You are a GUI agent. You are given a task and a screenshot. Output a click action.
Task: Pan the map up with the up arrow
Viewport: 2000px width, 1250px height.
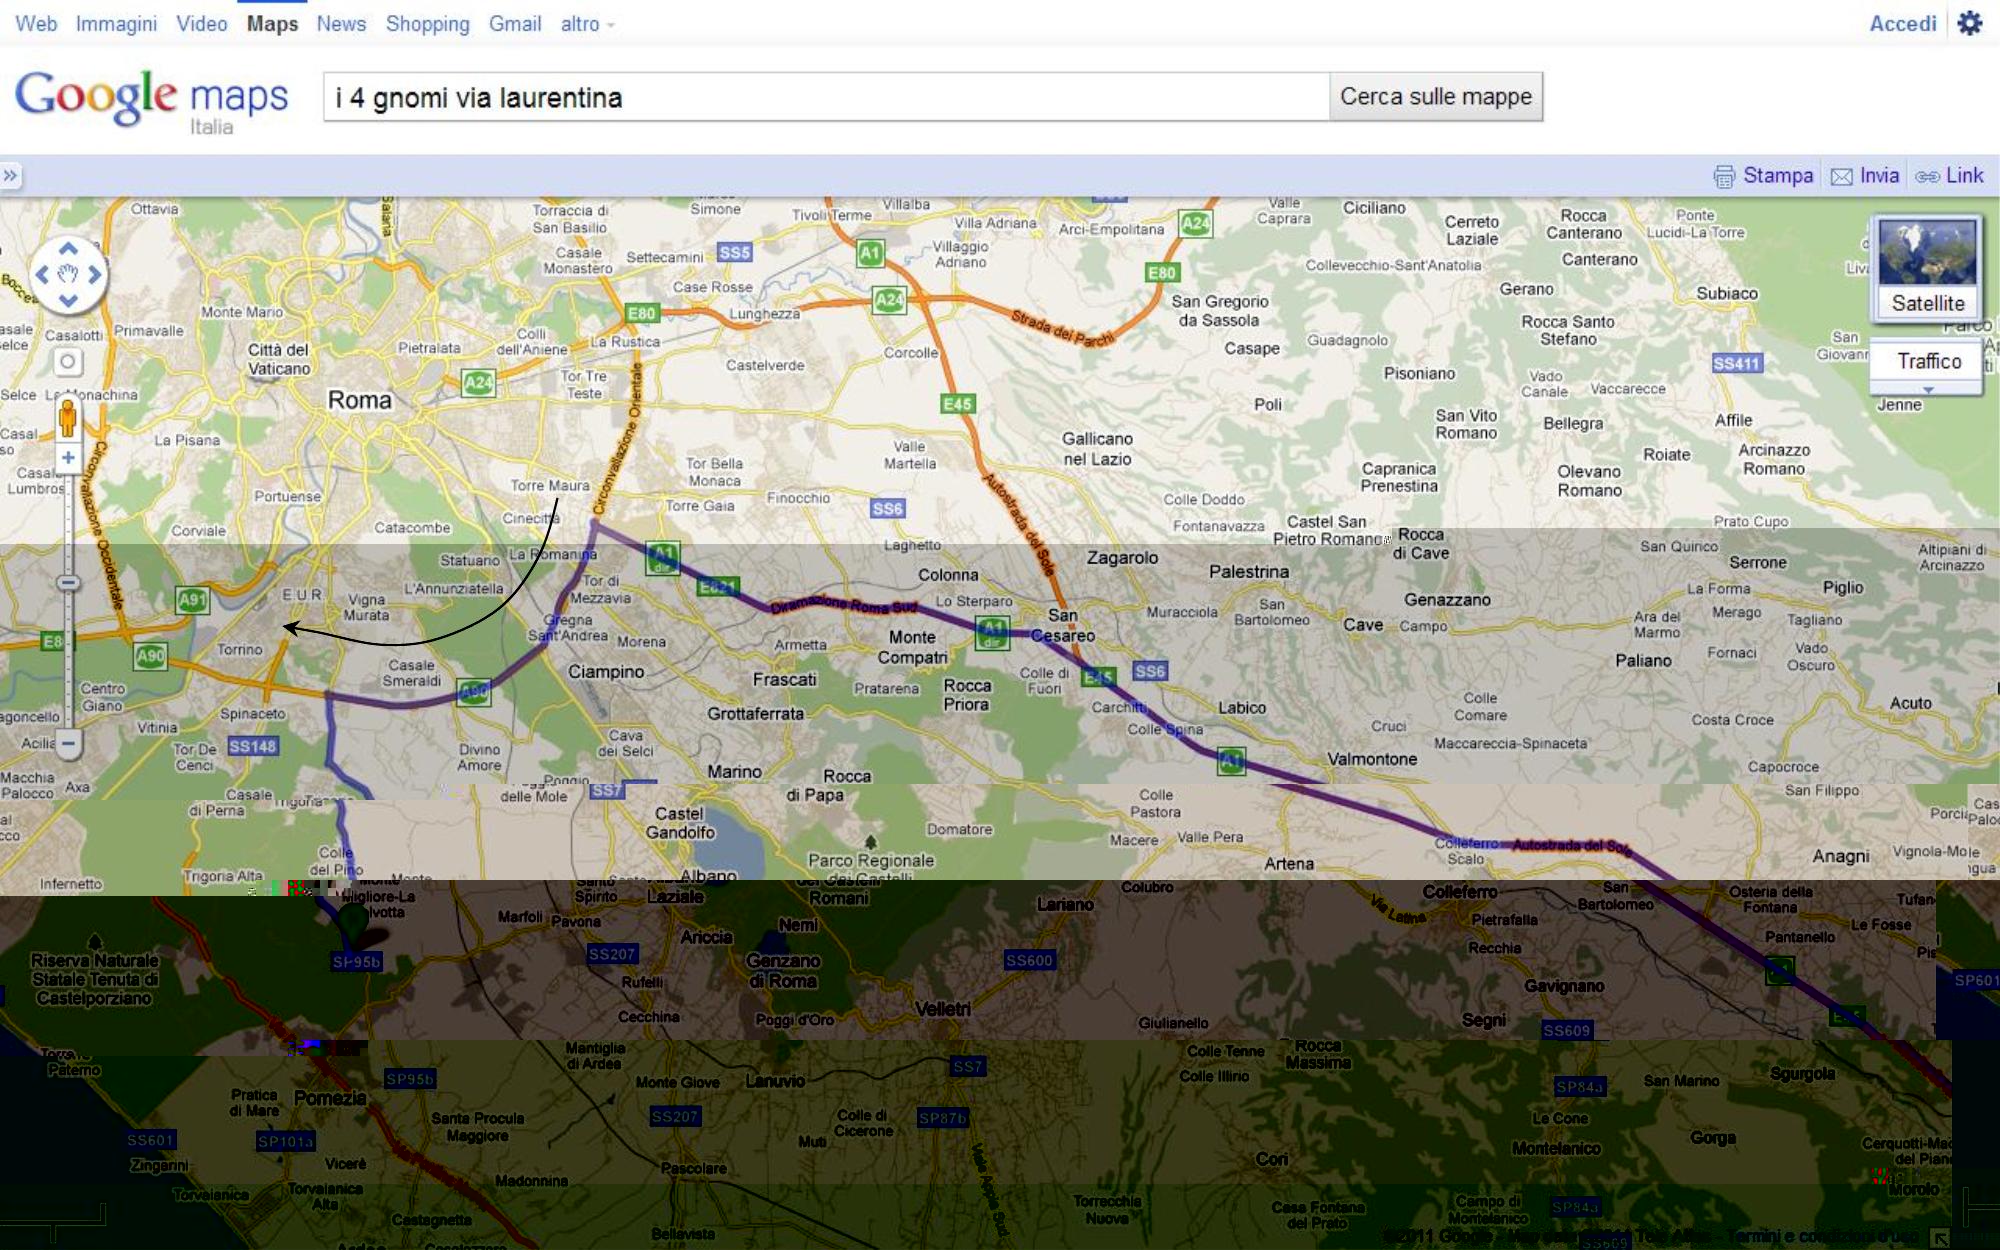(x=68, y=248)
